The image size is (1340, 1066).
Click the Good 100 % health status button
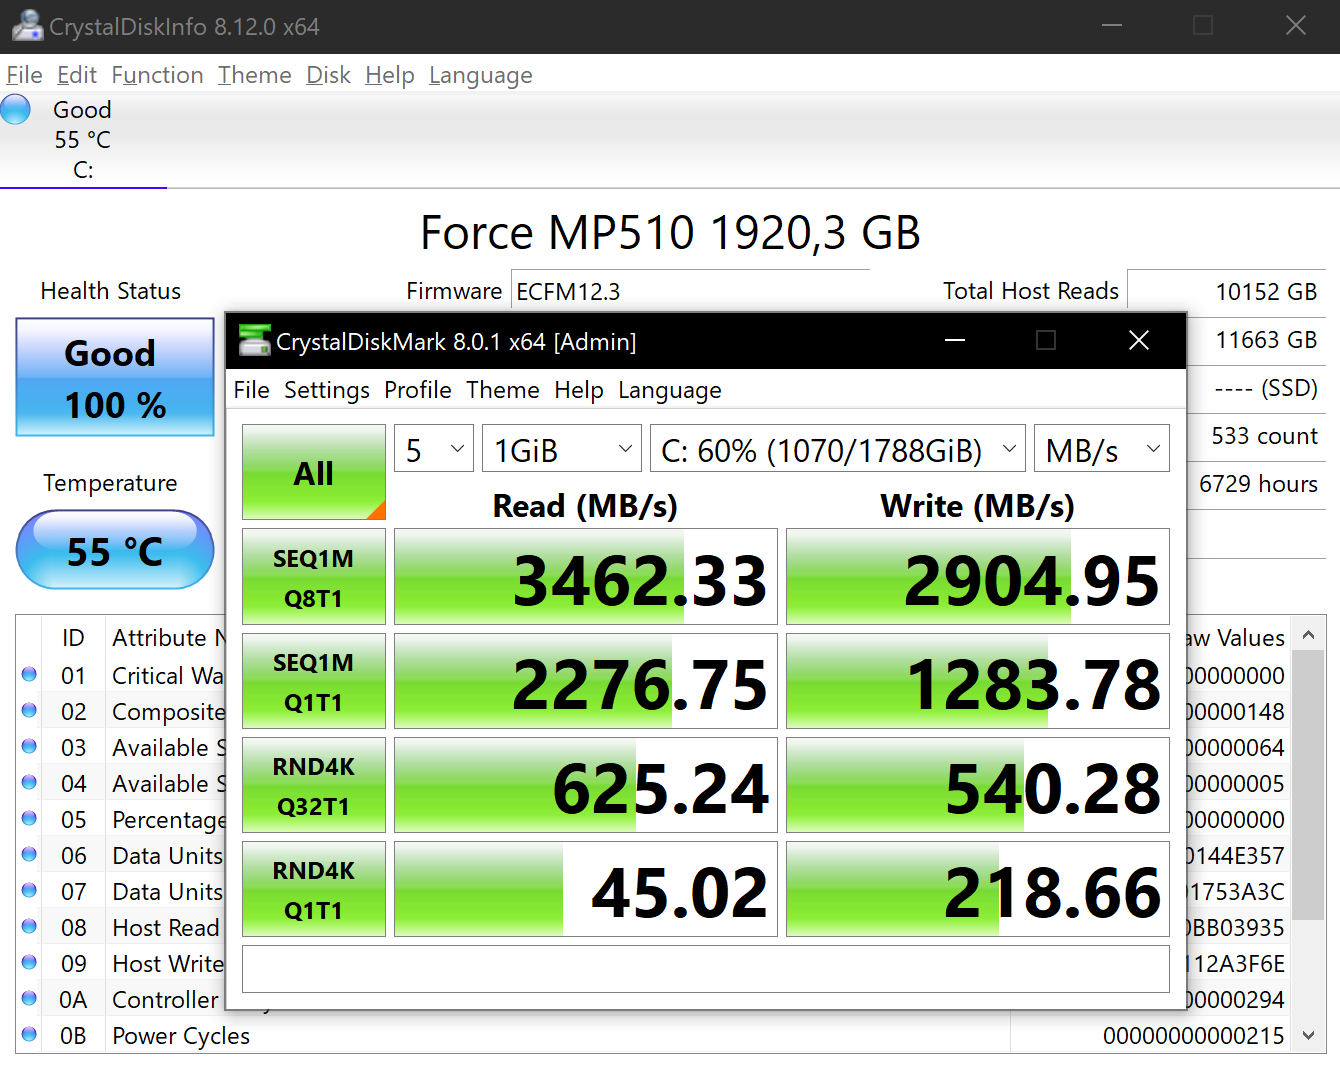point(115,377)
